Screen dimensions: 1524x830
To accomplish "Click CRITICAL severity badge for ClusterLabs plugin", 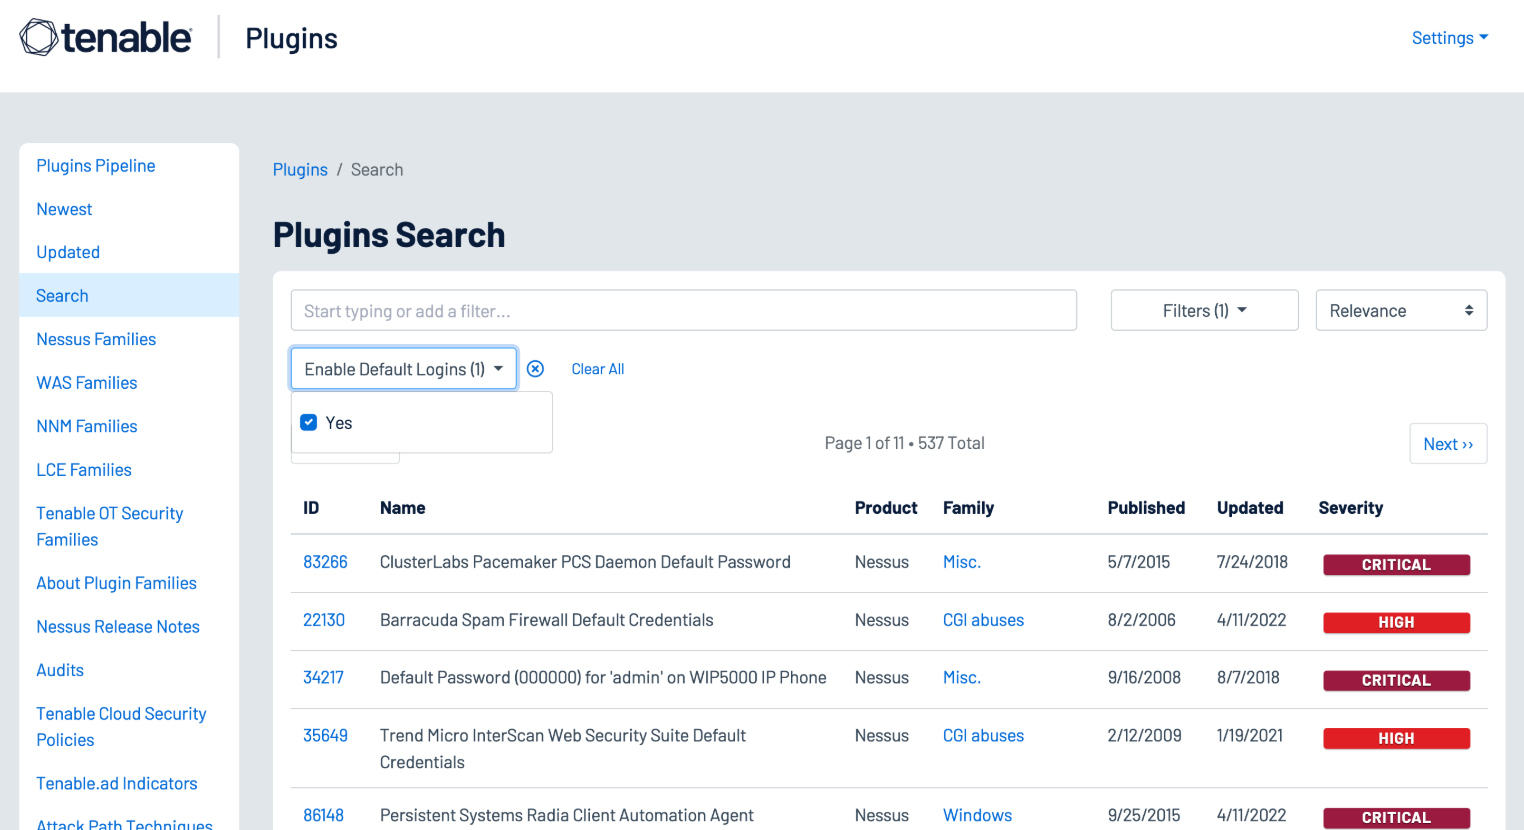I will pyautogui.click(x=1396, y=565).
